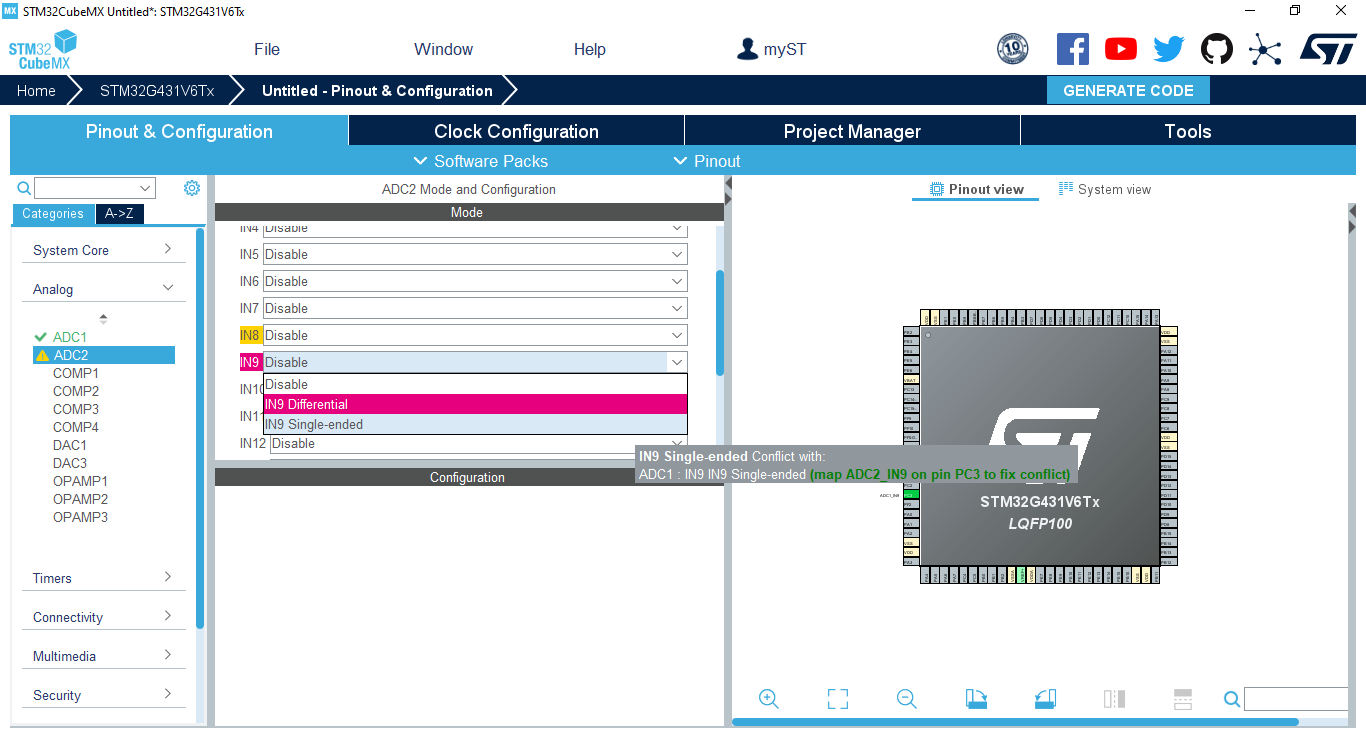Screen dimensions: 1366x738
Task: Switch to the Clock Configuration tab
Action: coord(515,131)
